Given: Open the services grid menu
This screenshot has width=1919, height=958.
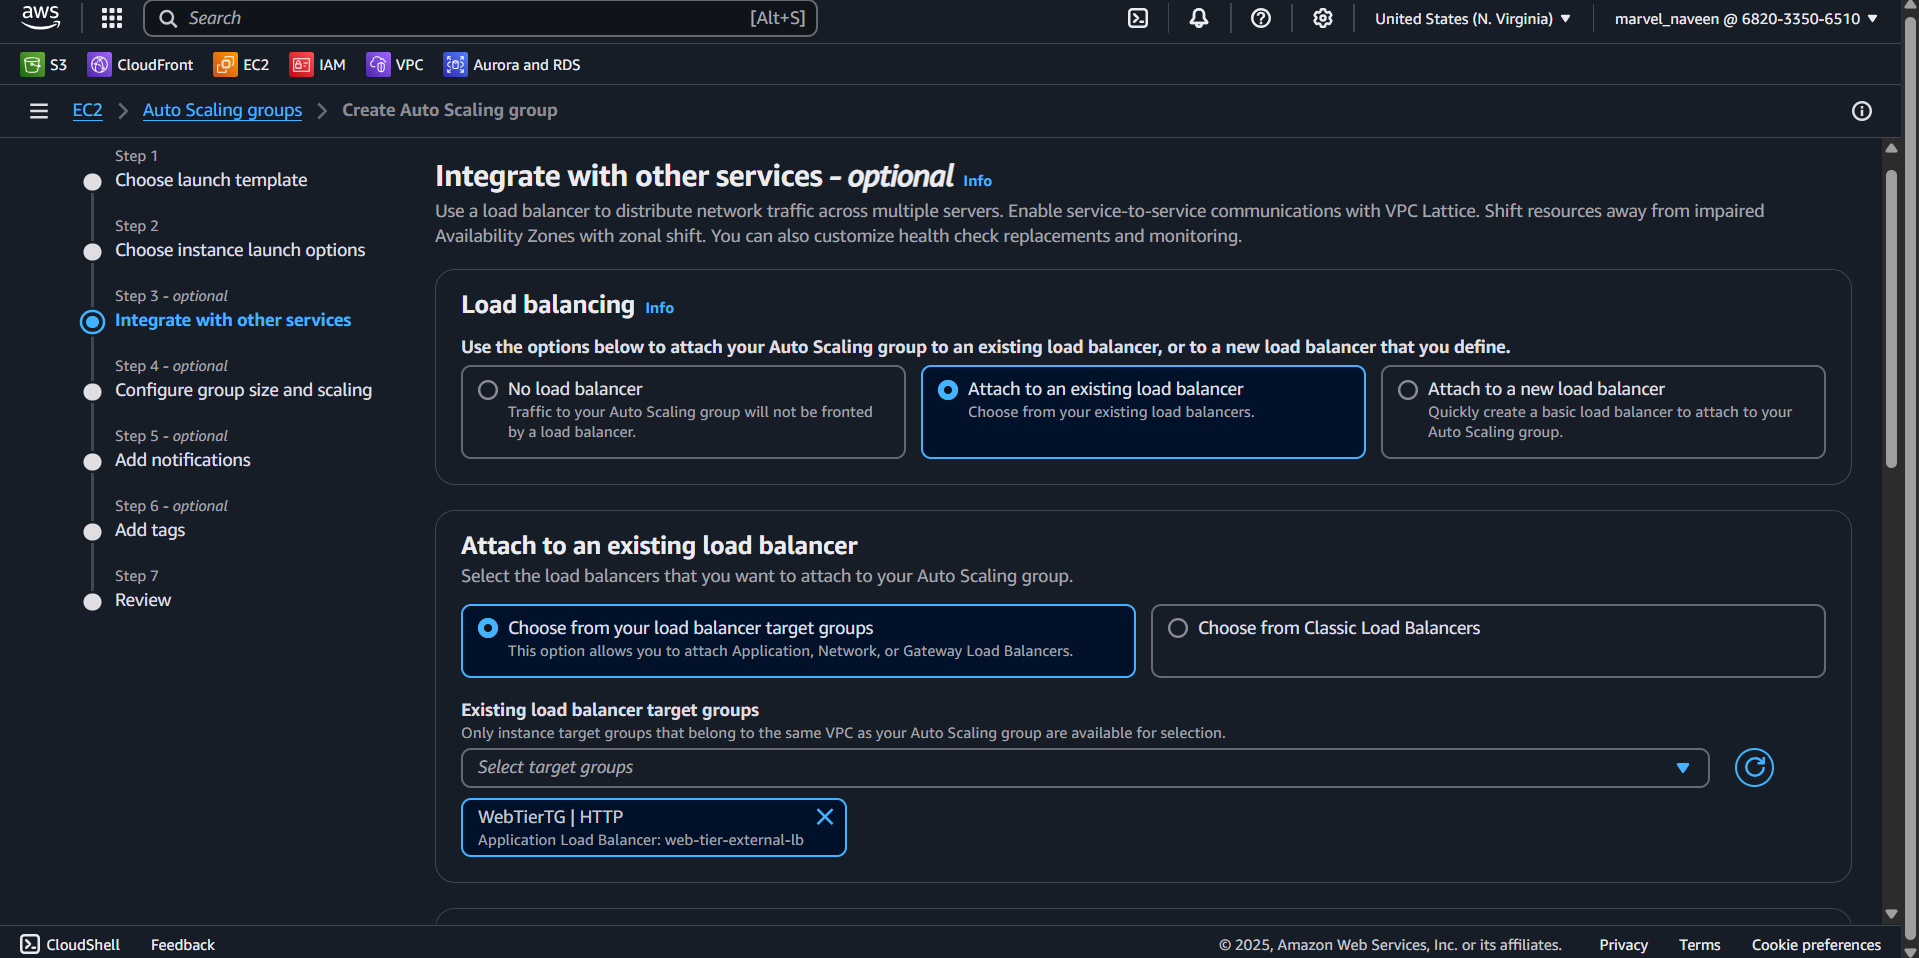Looking at the screenshot, I should (112, 18).
